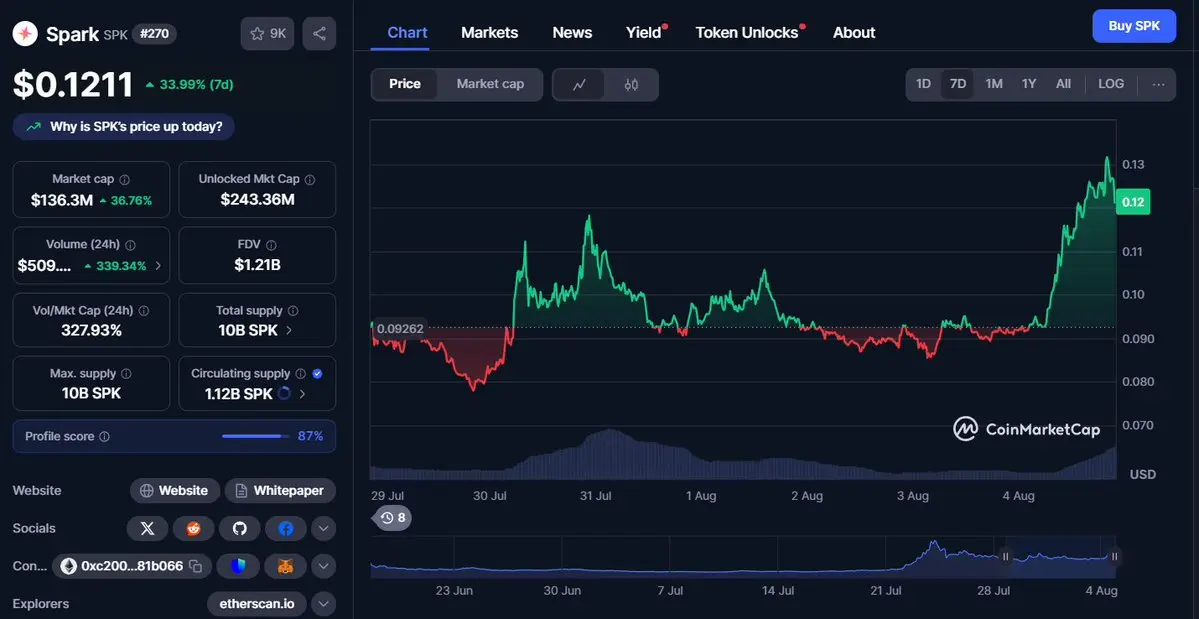Expand more explorers list
Image resolution: width=1199 pixels, height=619 pixels.
coord(323,604)
